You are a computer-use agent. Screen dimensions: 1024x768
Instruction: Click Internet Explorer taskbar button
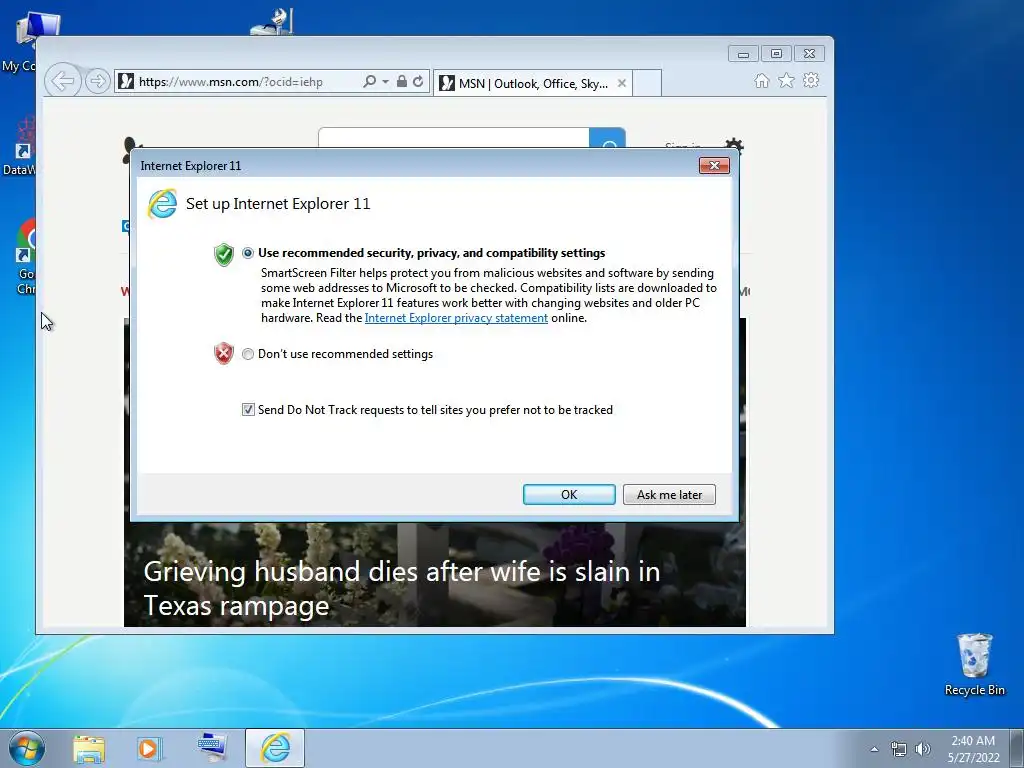click(275, 748)
